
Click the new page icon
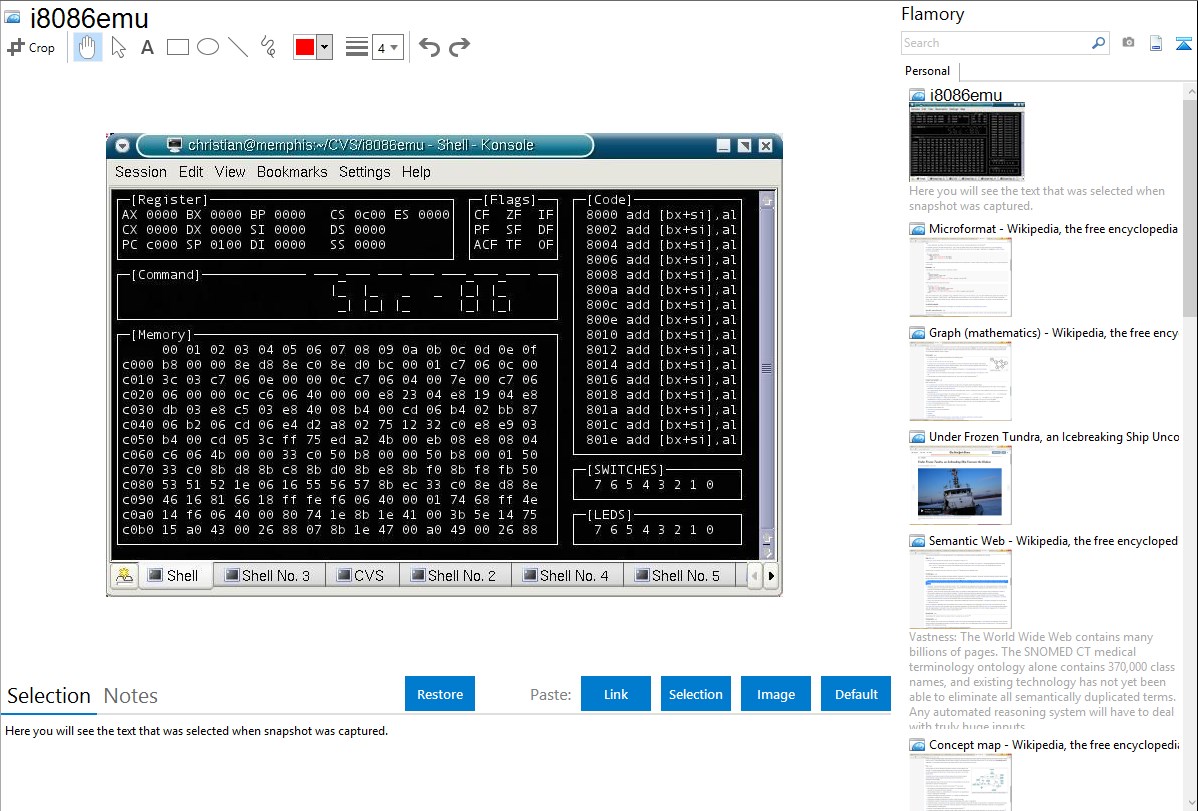coord(1156,43)
